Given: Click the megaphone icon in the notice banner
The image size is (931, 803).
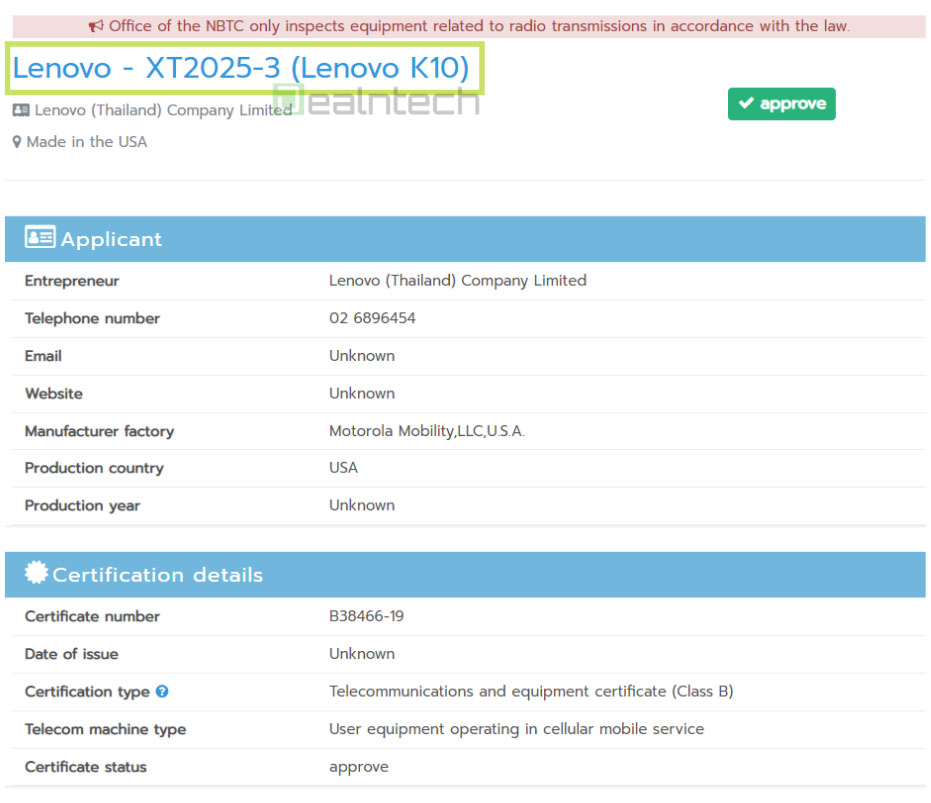Looking at the screenshot, I should [x=95, y=26].
